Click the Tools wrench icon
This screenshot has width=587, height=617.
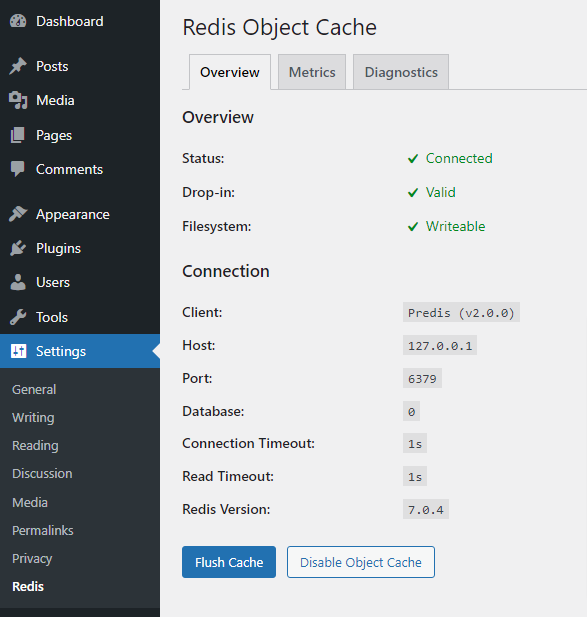click(x=18, y=317)
